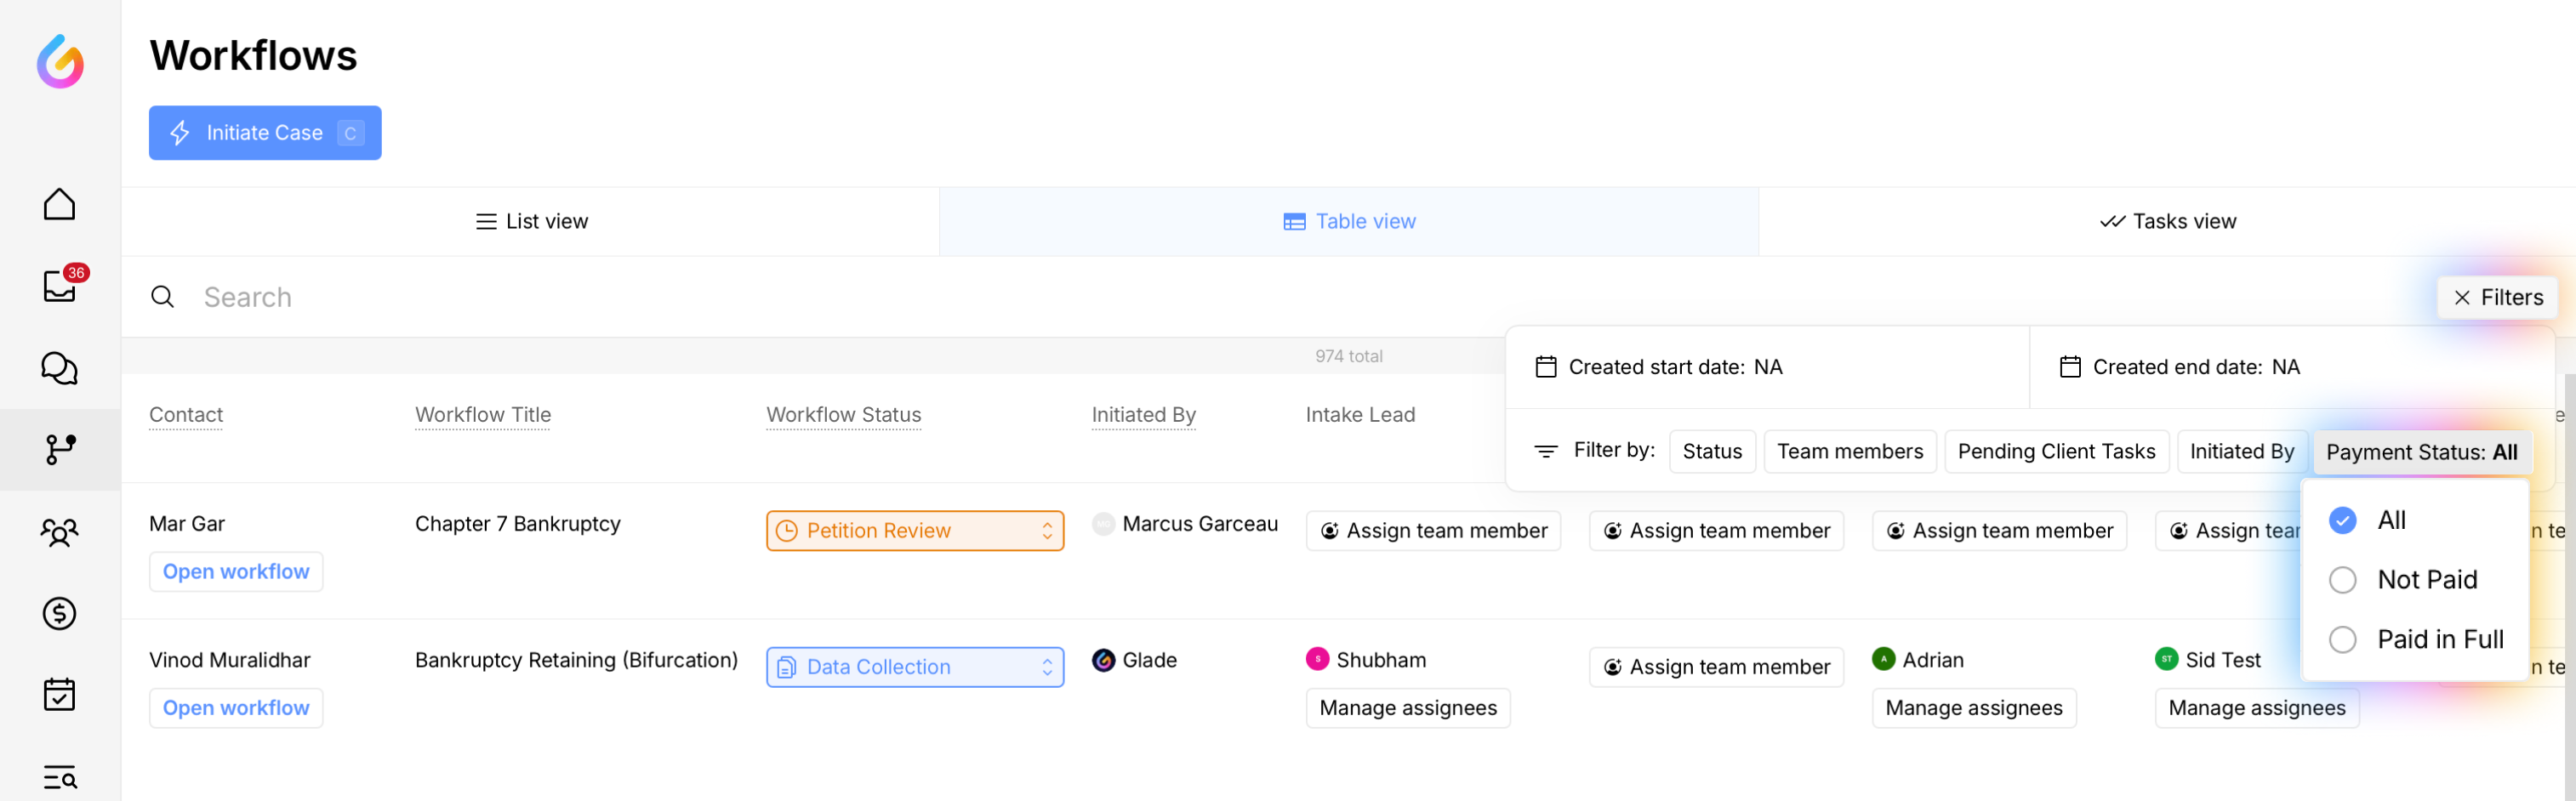The height and width of the screenshot is (801, 2576).
Task: Open workflow for Mar Gar
Action: [236, 572]
